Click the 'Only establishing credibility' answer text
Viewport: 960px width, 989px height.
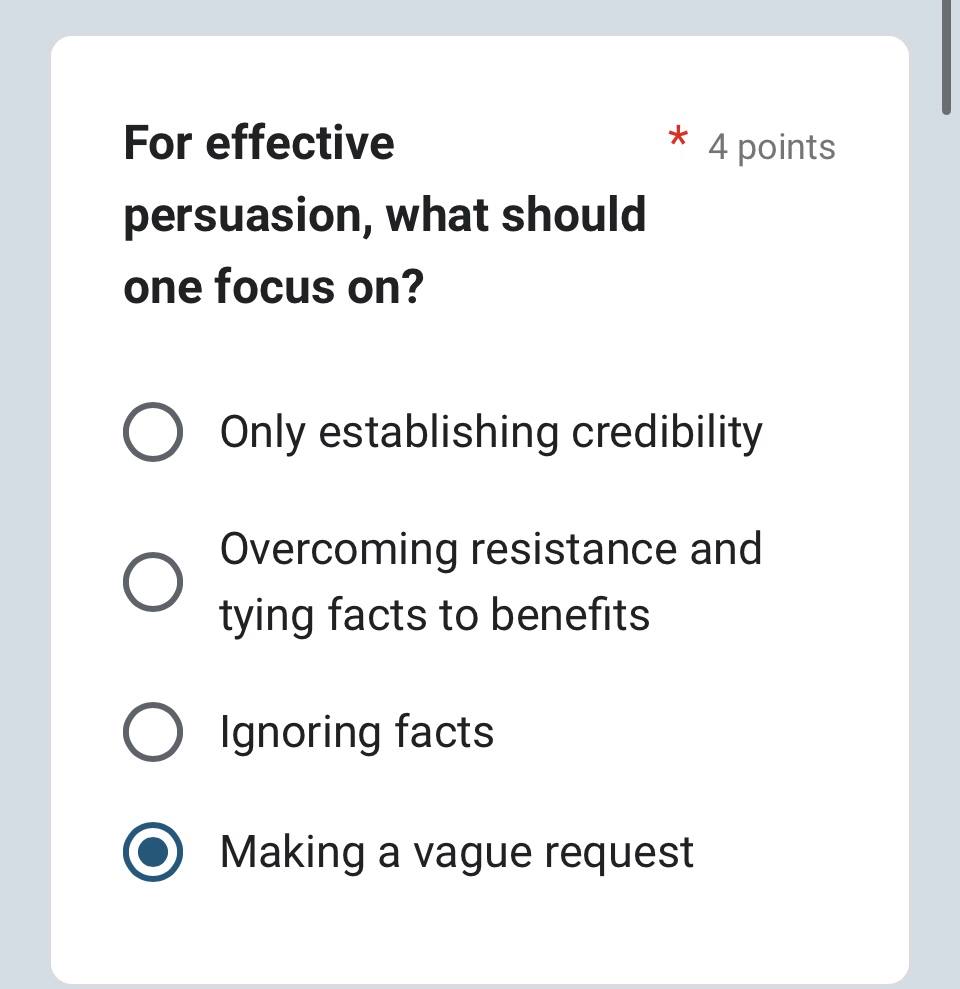[490, 432]
